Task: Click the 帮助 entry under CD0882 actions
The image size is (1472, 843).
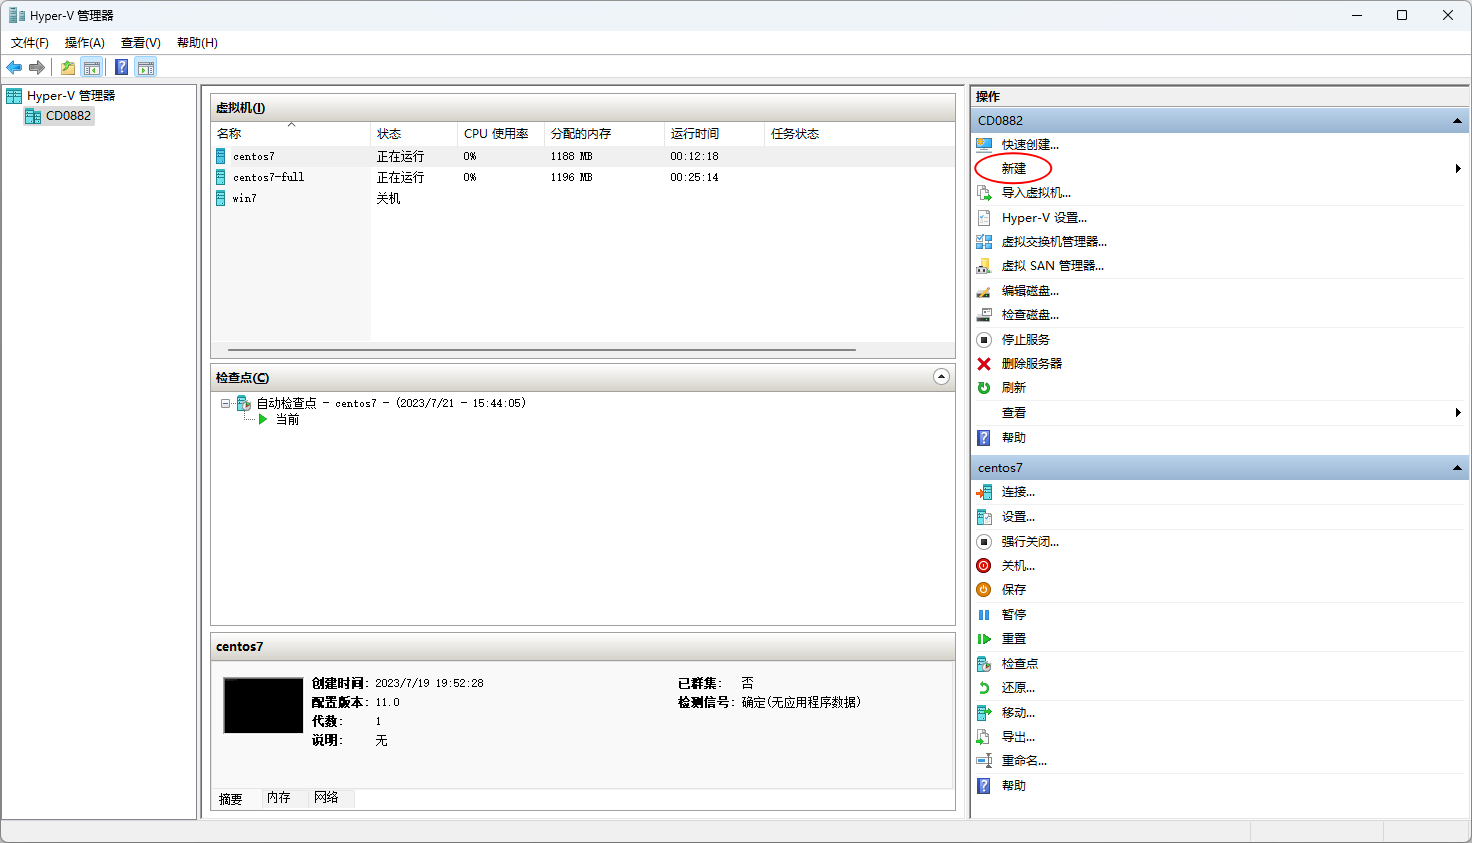Action: point(1014,437)
